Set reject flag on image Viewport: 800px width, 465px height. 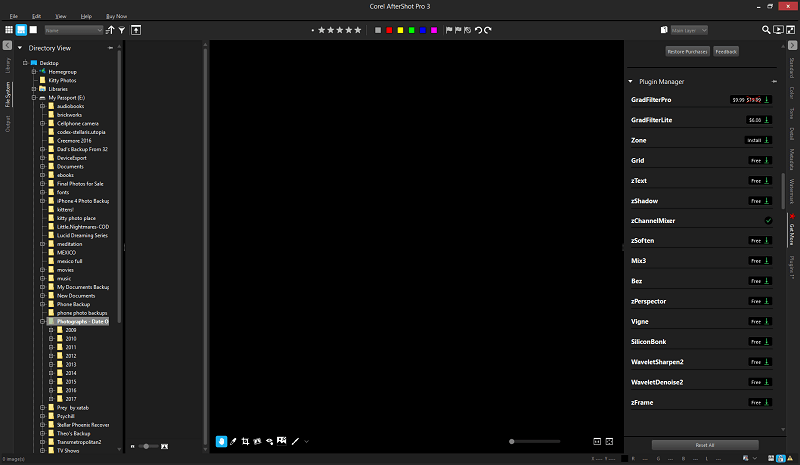(x=458, y=30)
